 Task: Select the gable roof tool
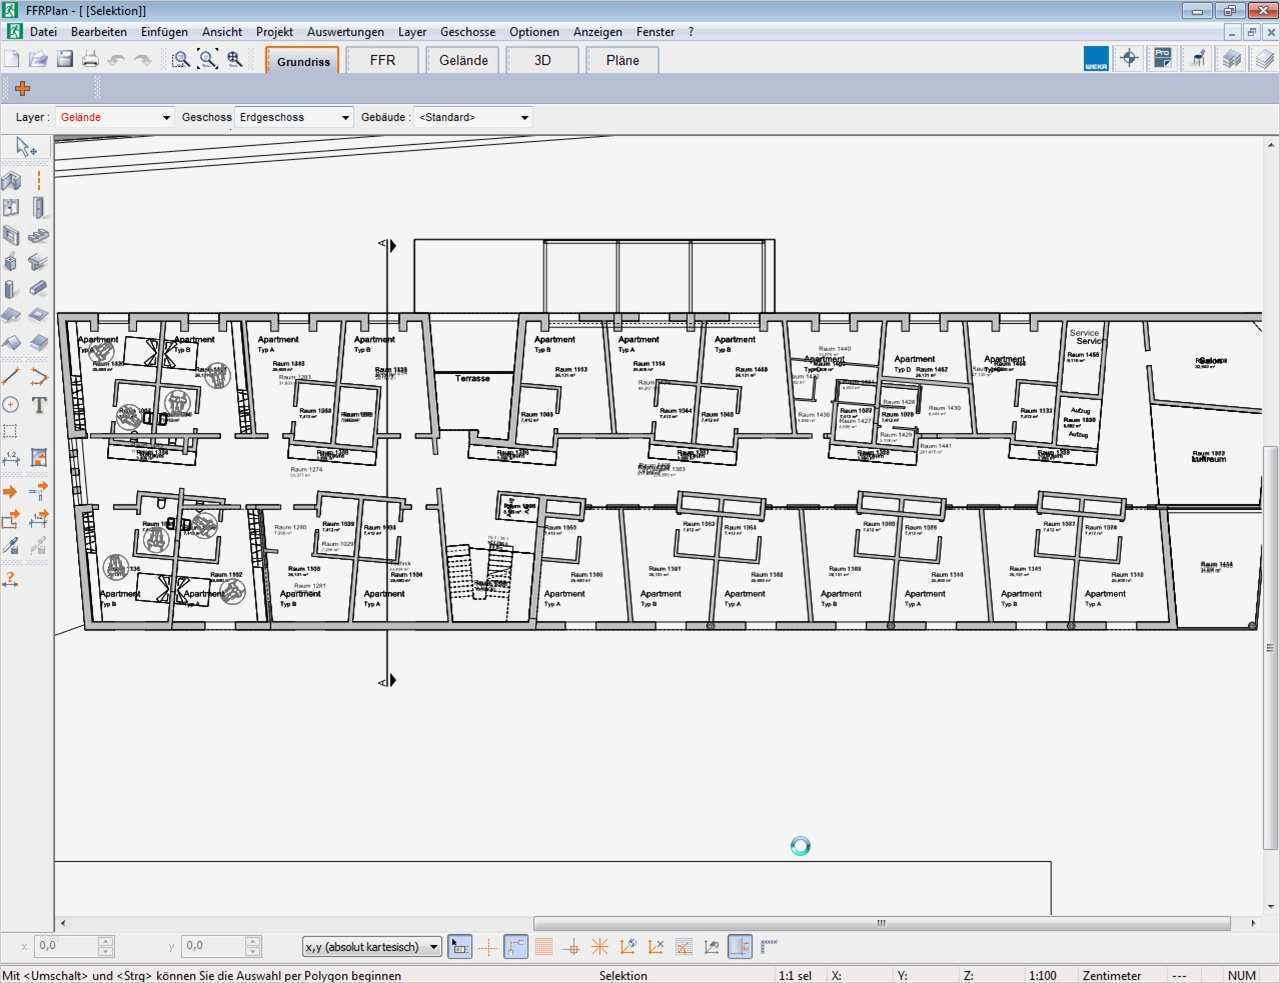(11, 343)
